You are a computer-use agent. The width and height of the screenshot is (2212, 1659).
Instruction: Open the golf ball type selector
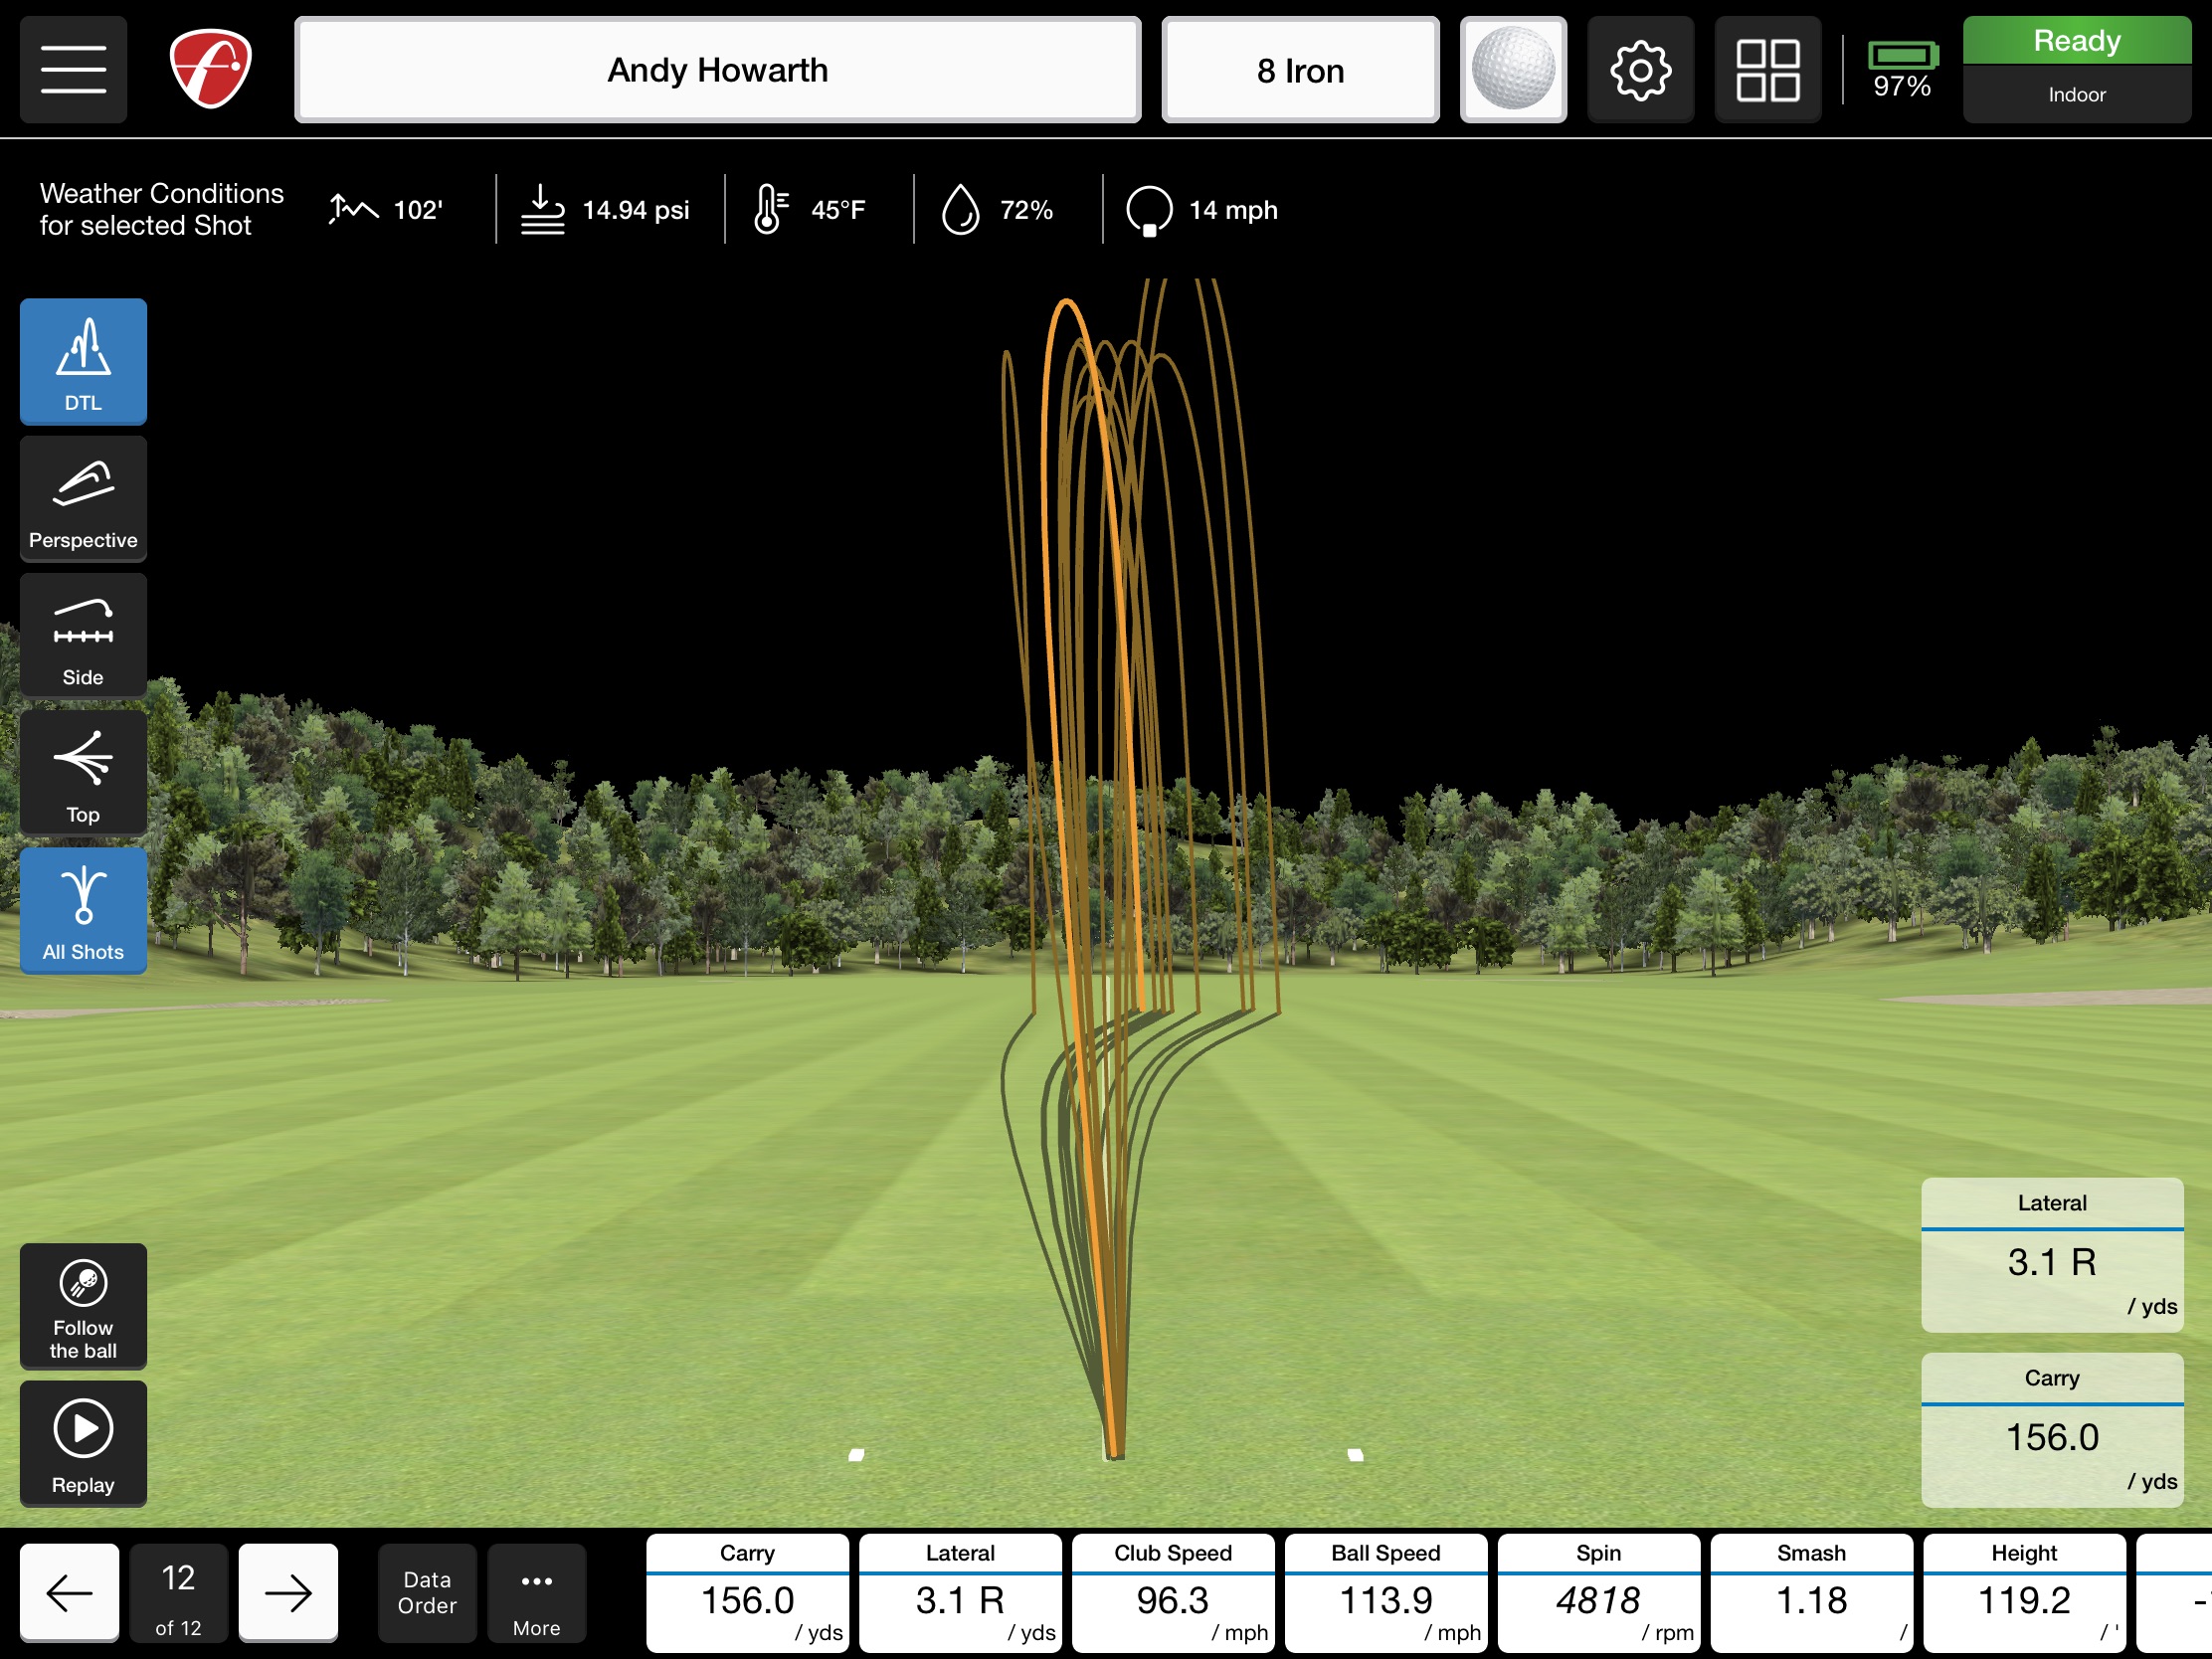1513,69
